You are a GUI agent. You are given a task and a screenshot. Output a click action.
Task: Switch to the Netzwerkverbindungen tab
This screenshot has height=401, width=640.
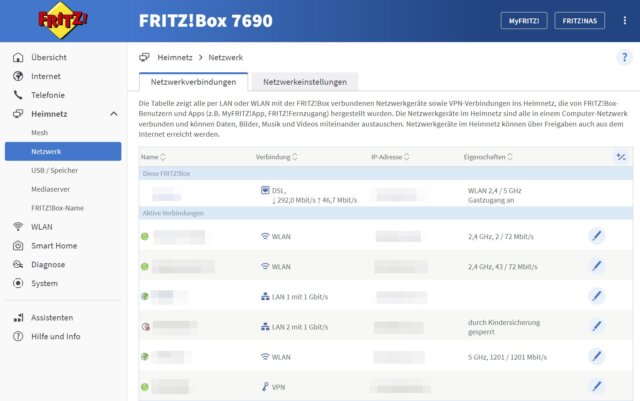193,82
